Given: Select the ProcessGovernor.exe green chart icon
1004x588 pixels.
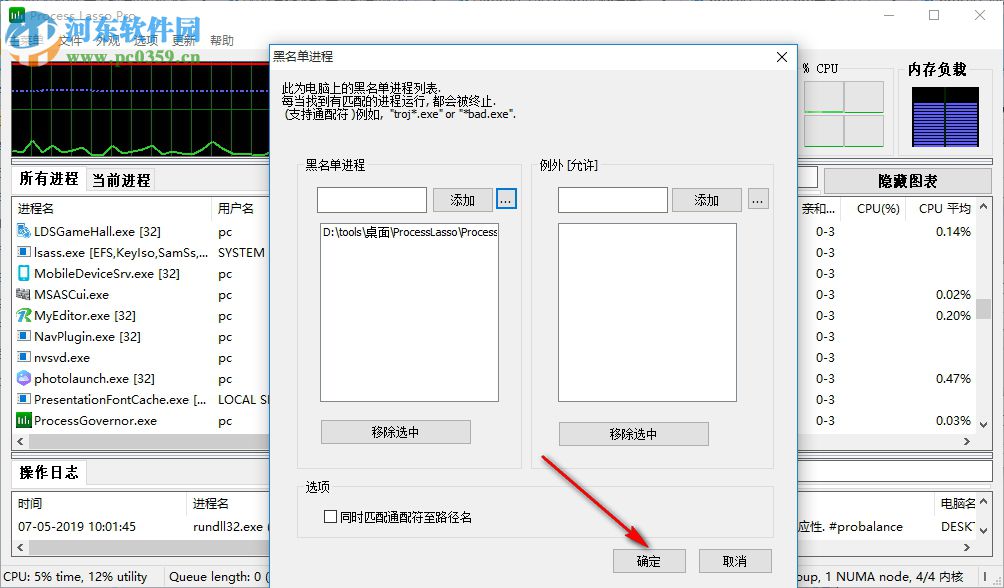Looking at the screenshot, I should click(x=23, y=420).
